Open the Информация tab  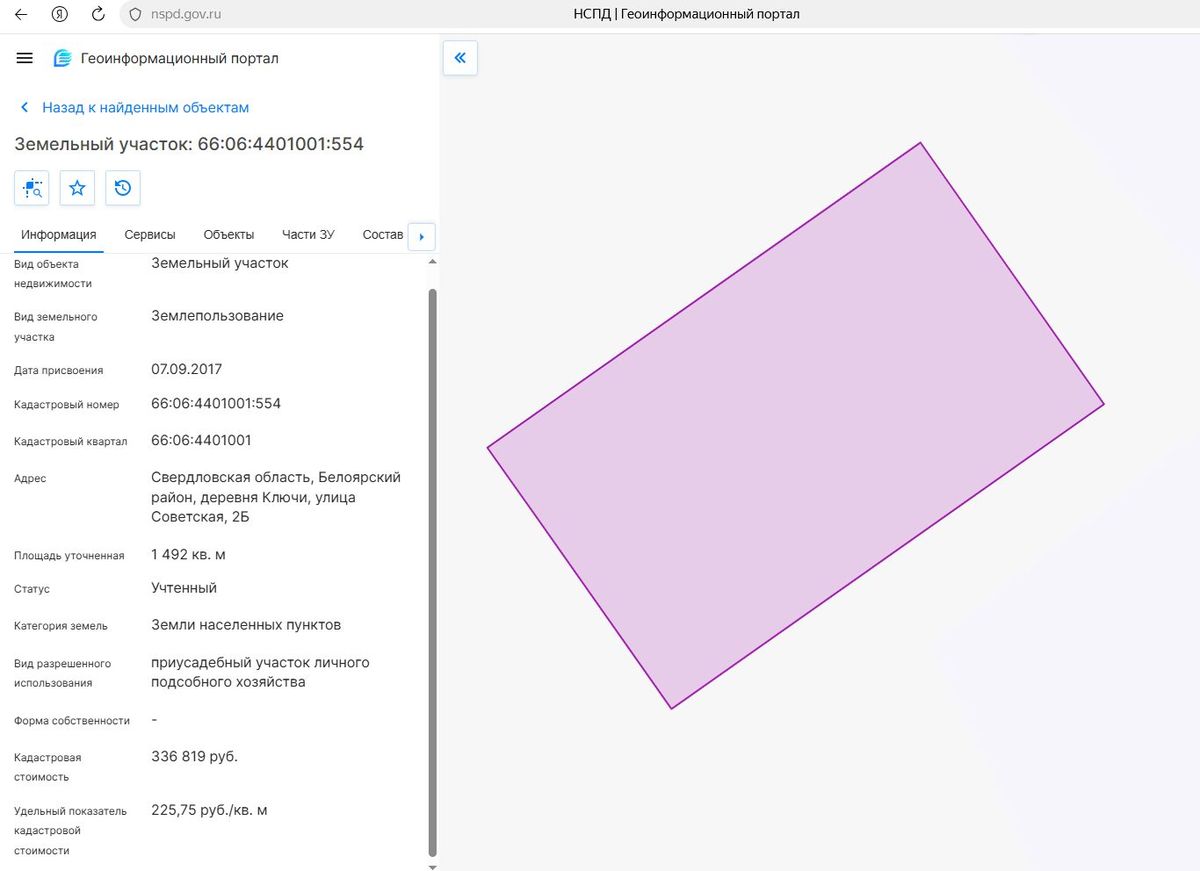(58, 235)
